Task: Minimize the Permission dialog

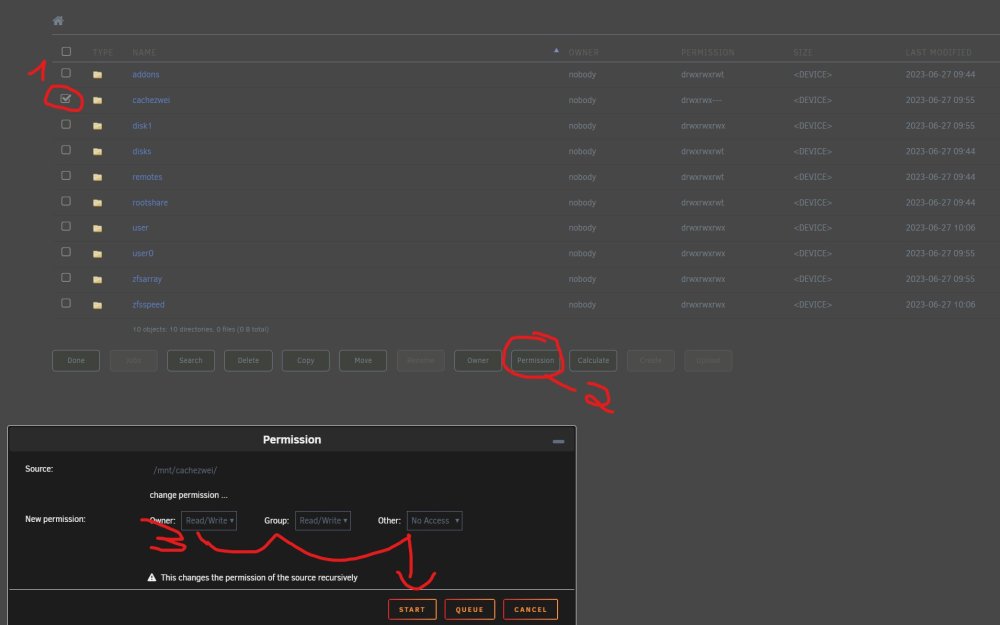Action: (x=558, y=441)
